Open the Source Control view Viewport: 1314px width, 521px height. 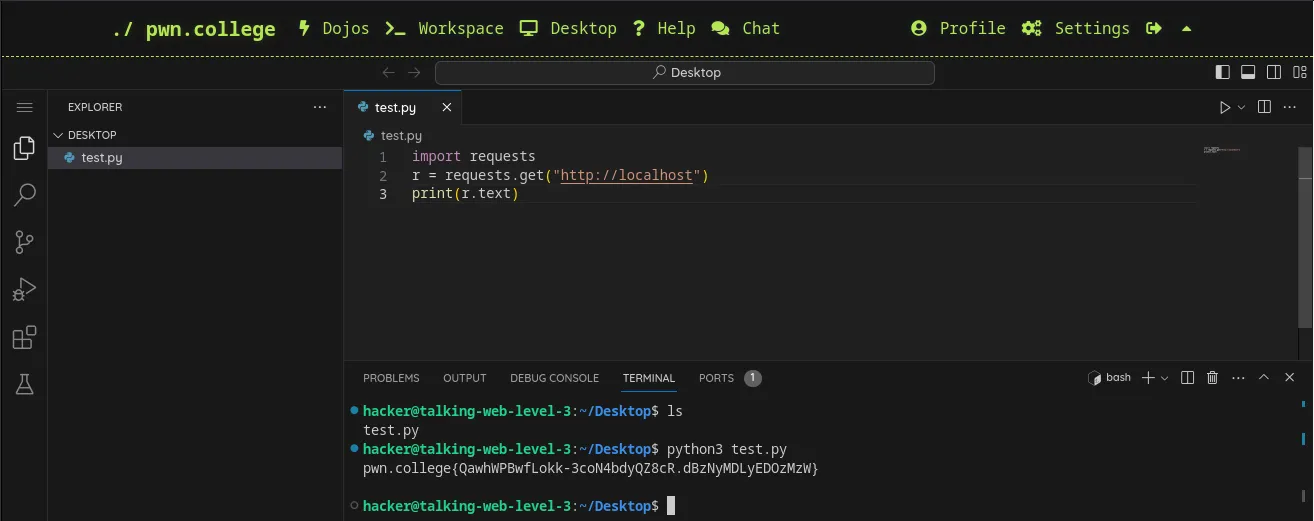coord(24,242)
